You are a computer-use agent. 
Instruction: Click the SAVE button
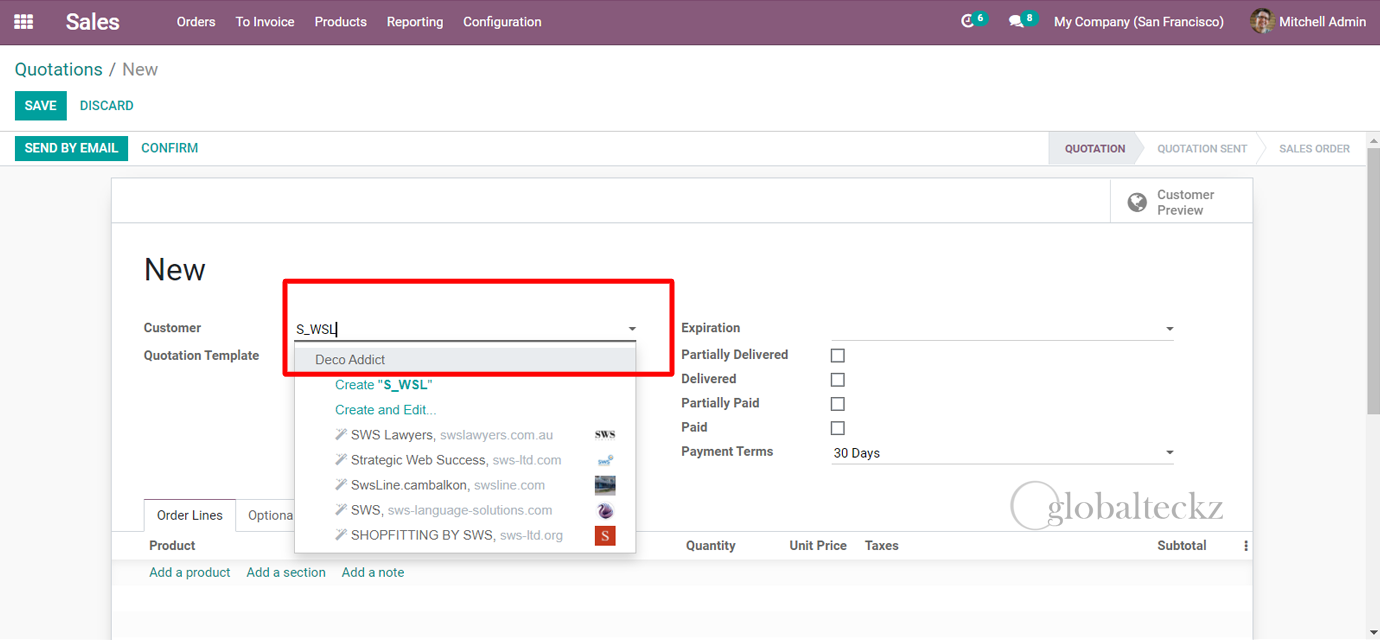(x=41, y=105)
